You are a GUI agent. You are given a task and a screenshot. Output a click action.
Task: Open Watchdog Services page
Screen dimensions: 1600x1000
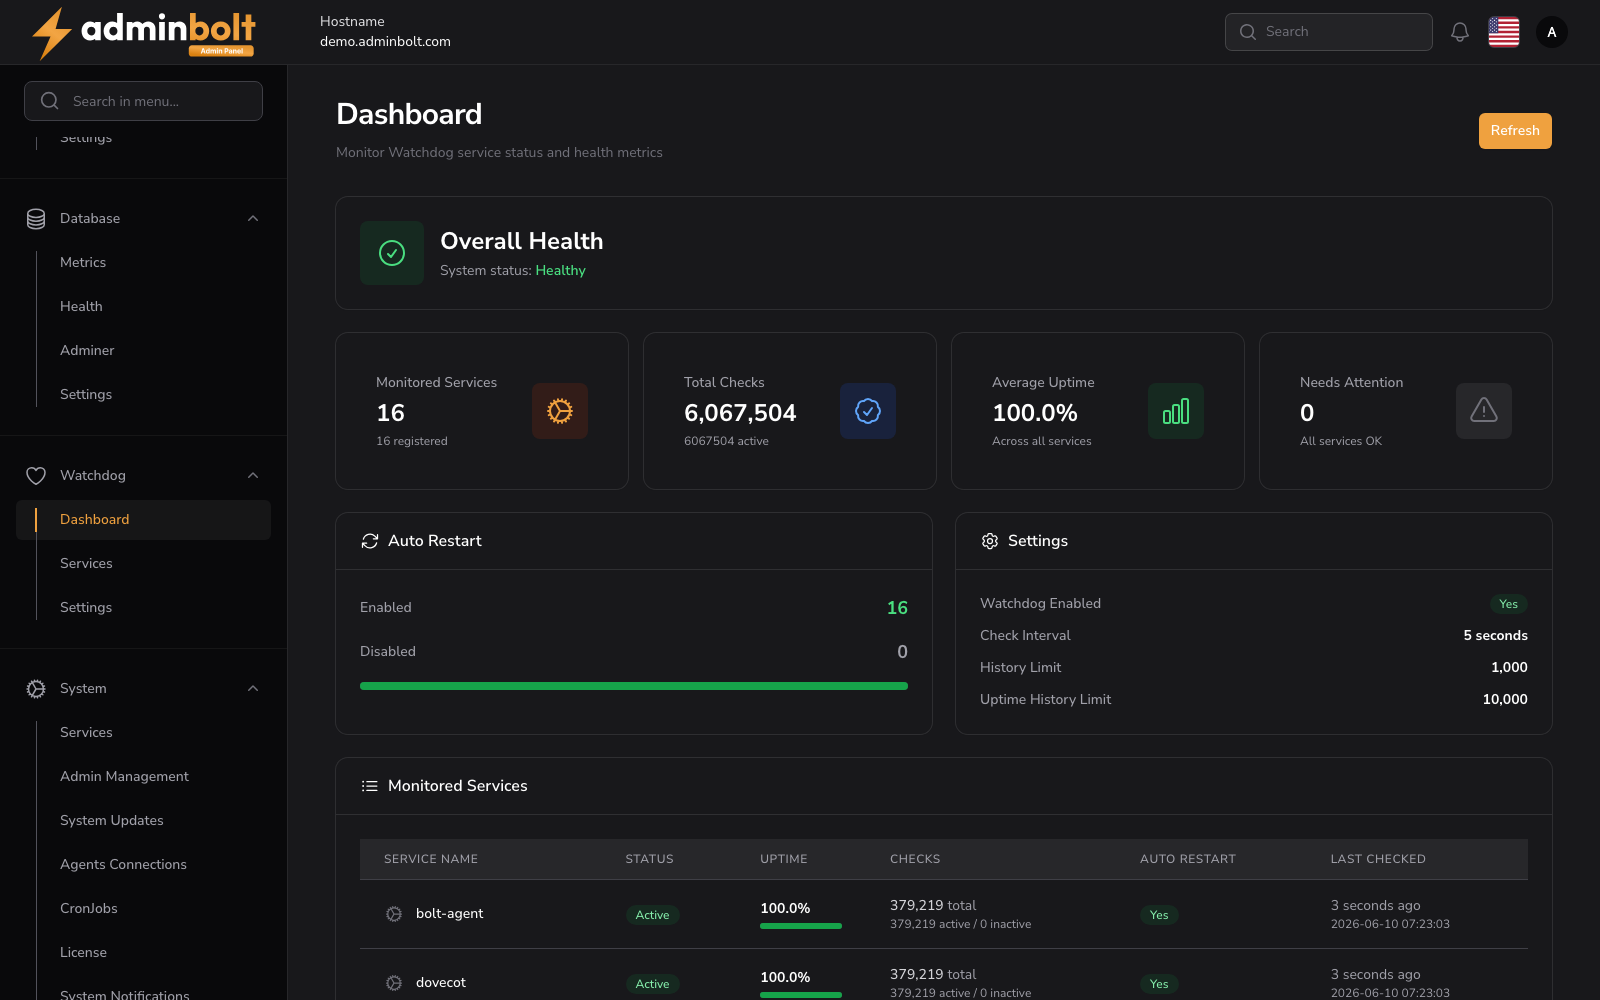[86, 563]
